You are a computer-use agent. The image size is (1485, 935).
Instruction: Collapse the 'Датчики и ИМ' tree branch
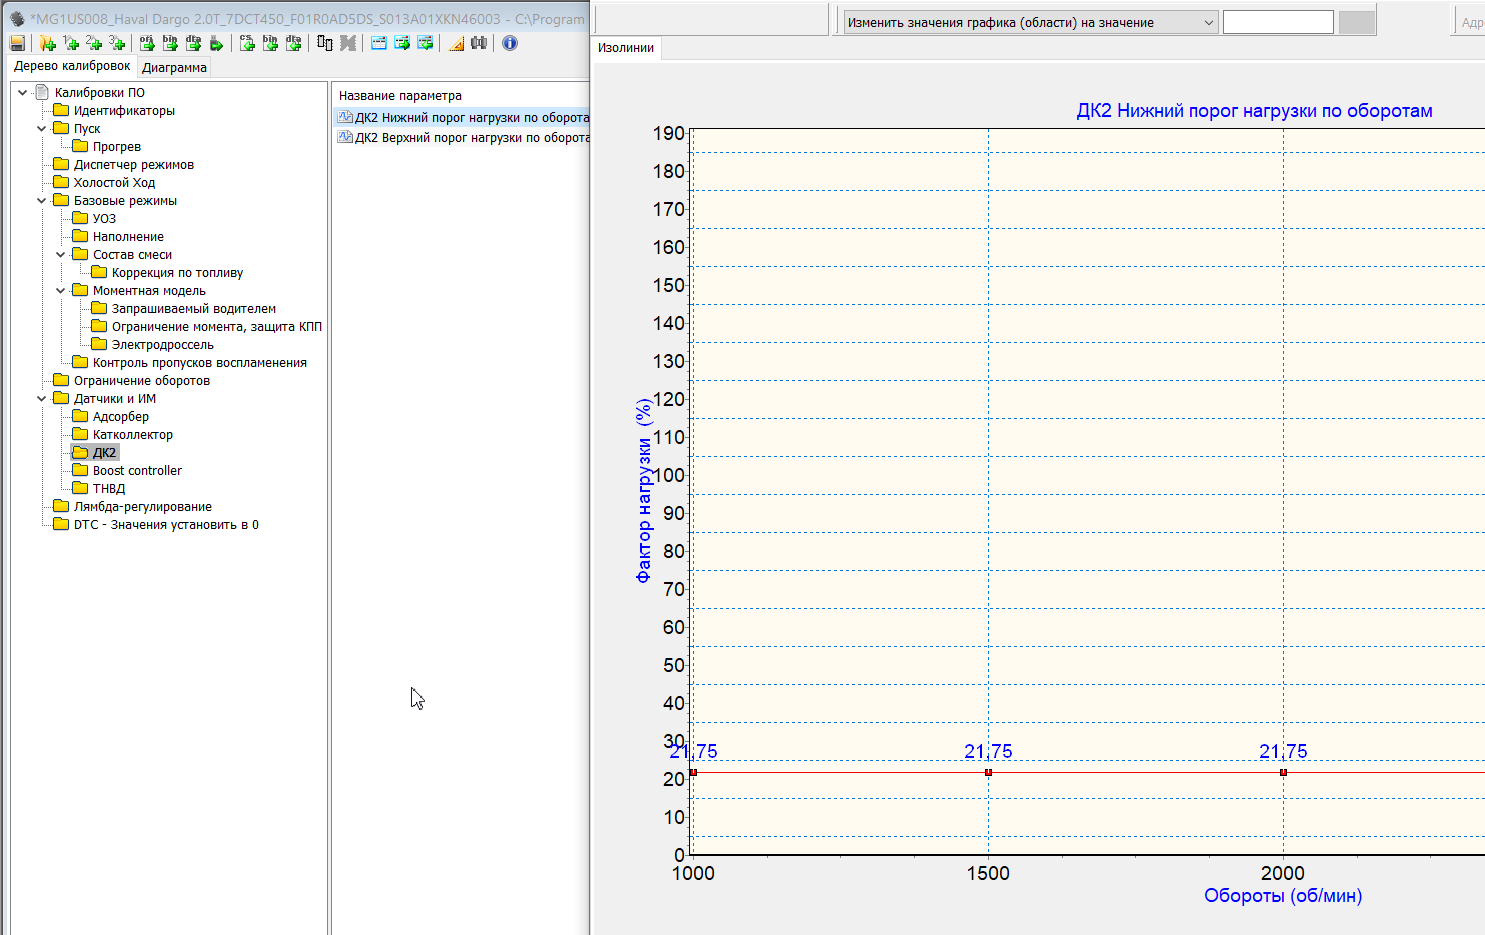pyautogui.click(x=42, y=399)
